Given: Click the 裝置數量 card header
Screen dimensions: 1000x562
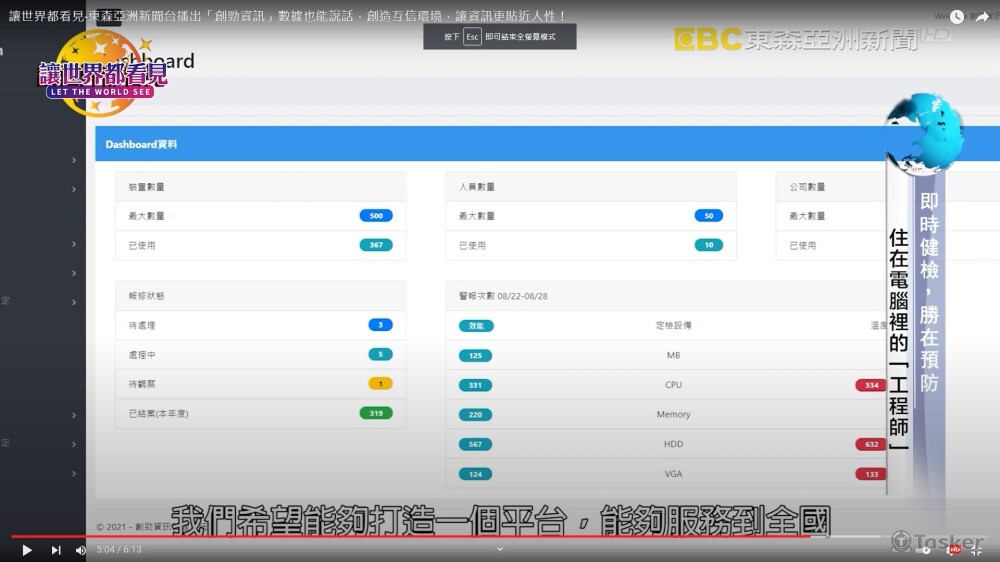Looking at the screenshot, I should point(261,187).
